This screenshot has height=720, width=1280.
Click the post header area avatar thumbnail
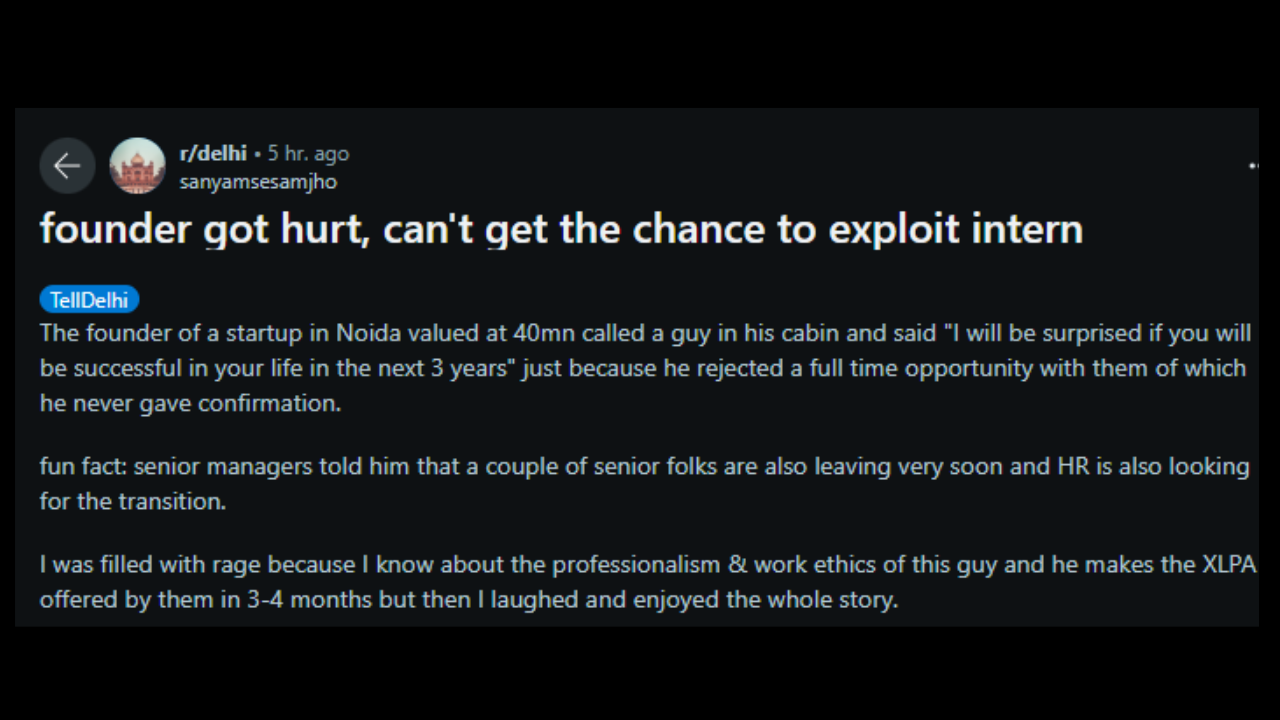click(x=138, y=165)
